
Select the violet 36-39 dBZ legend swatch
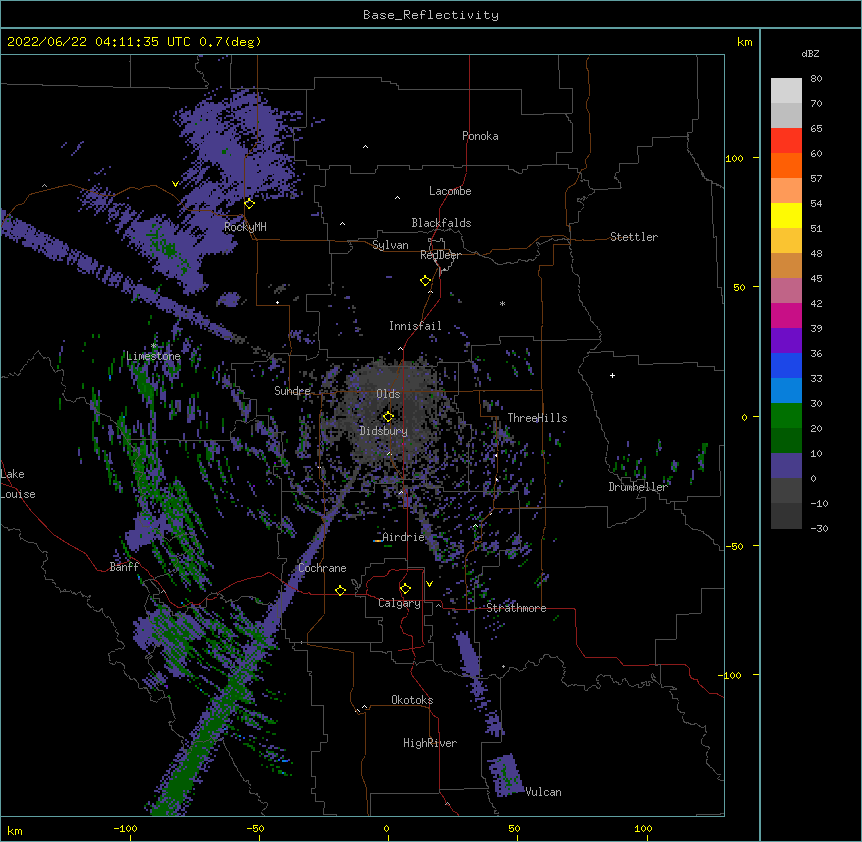point(786,341)
